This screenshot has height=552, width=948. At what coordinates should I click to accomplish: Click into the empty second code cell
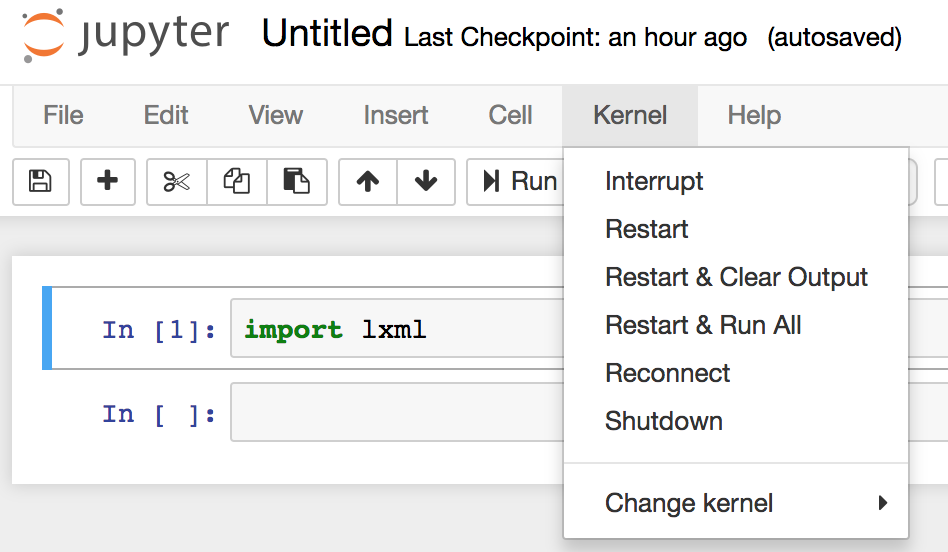coord(398,412)
